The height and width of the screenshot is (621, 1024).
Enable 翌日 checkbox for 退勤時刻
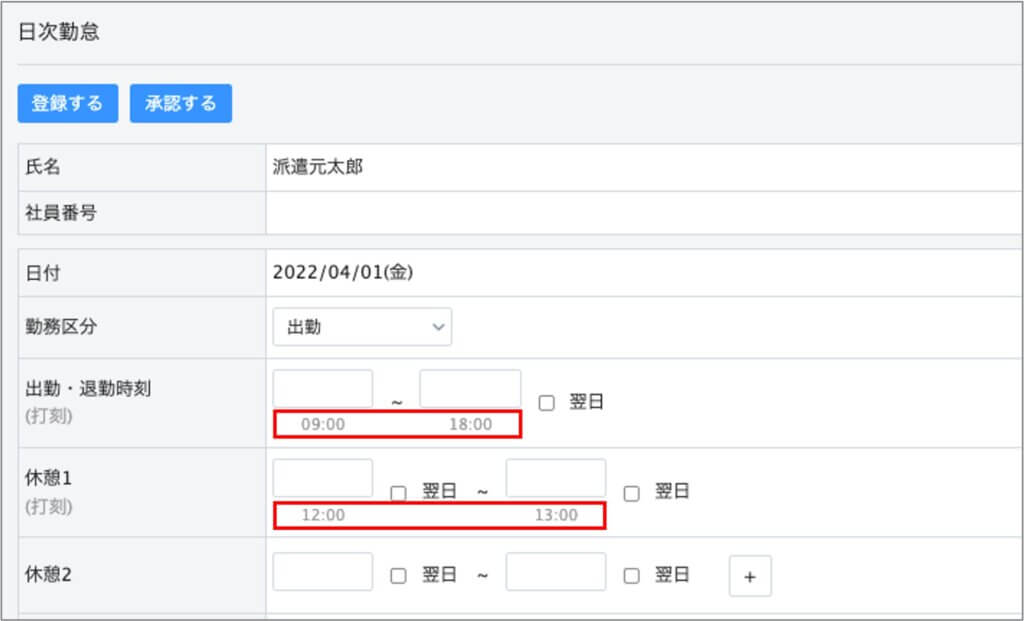pos(546,403)
